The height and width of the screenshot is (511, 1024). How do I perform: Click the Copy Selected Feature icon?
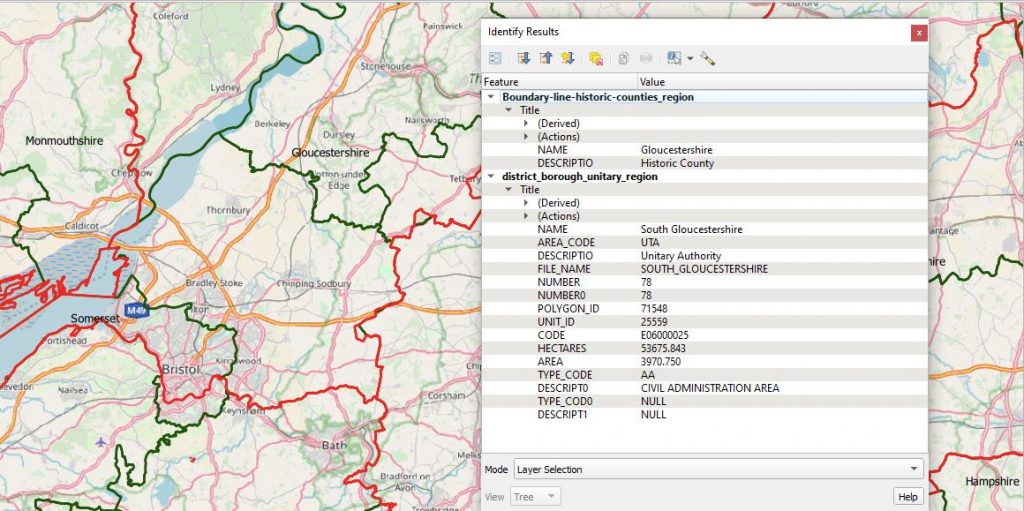click(623, 59)
